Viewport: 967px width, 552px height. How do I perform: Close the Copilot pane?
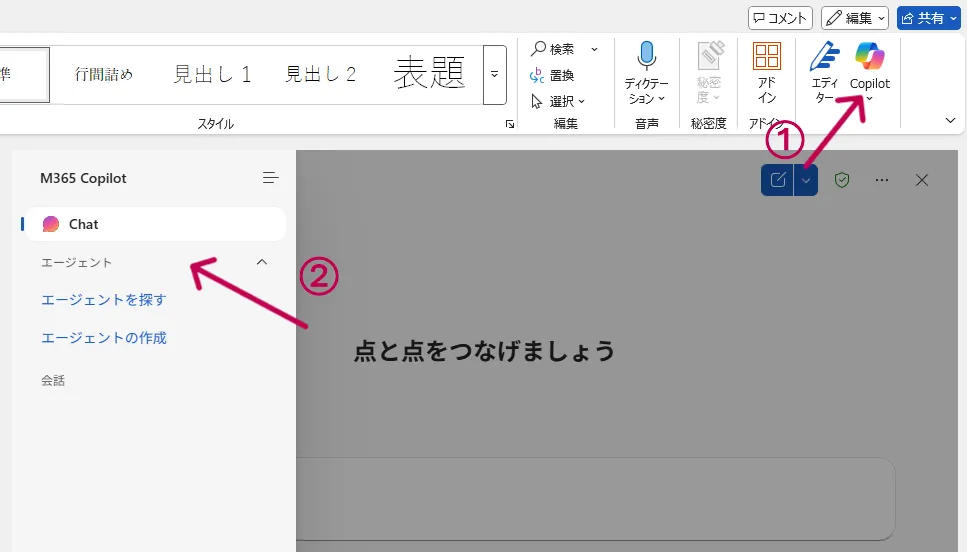coord(922,180)
